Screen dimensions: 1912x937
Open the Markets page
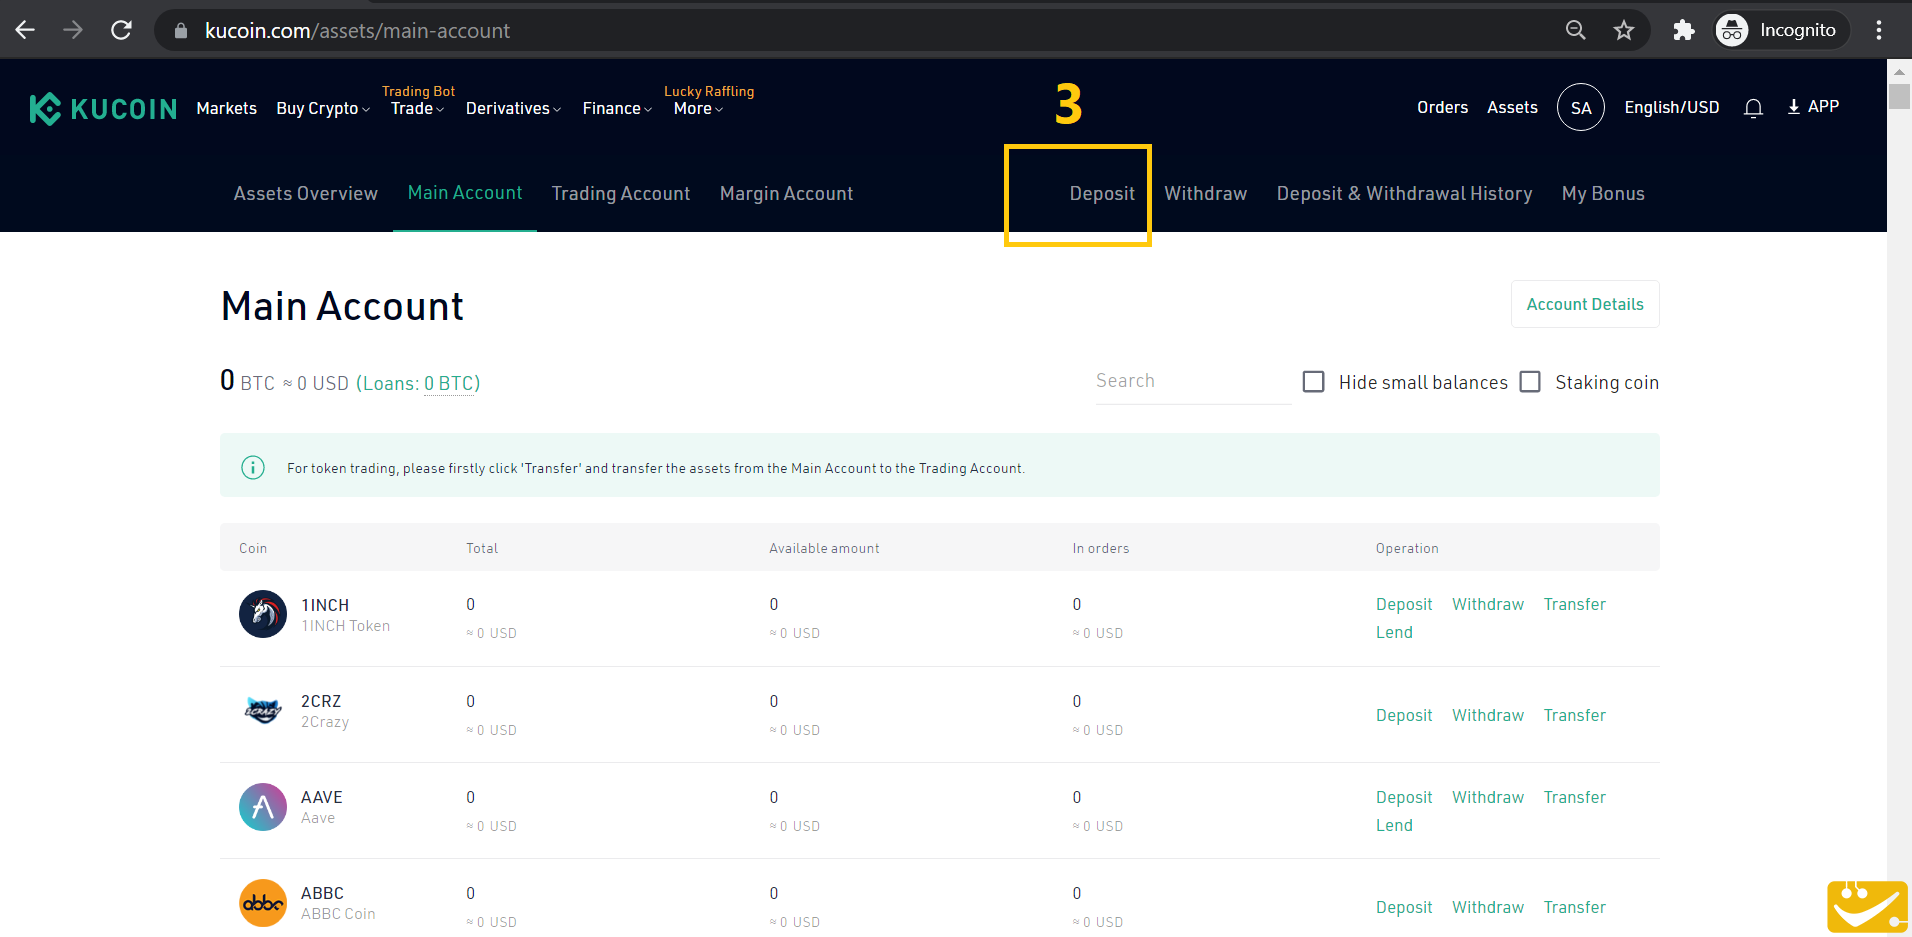(x=227, y=108)
